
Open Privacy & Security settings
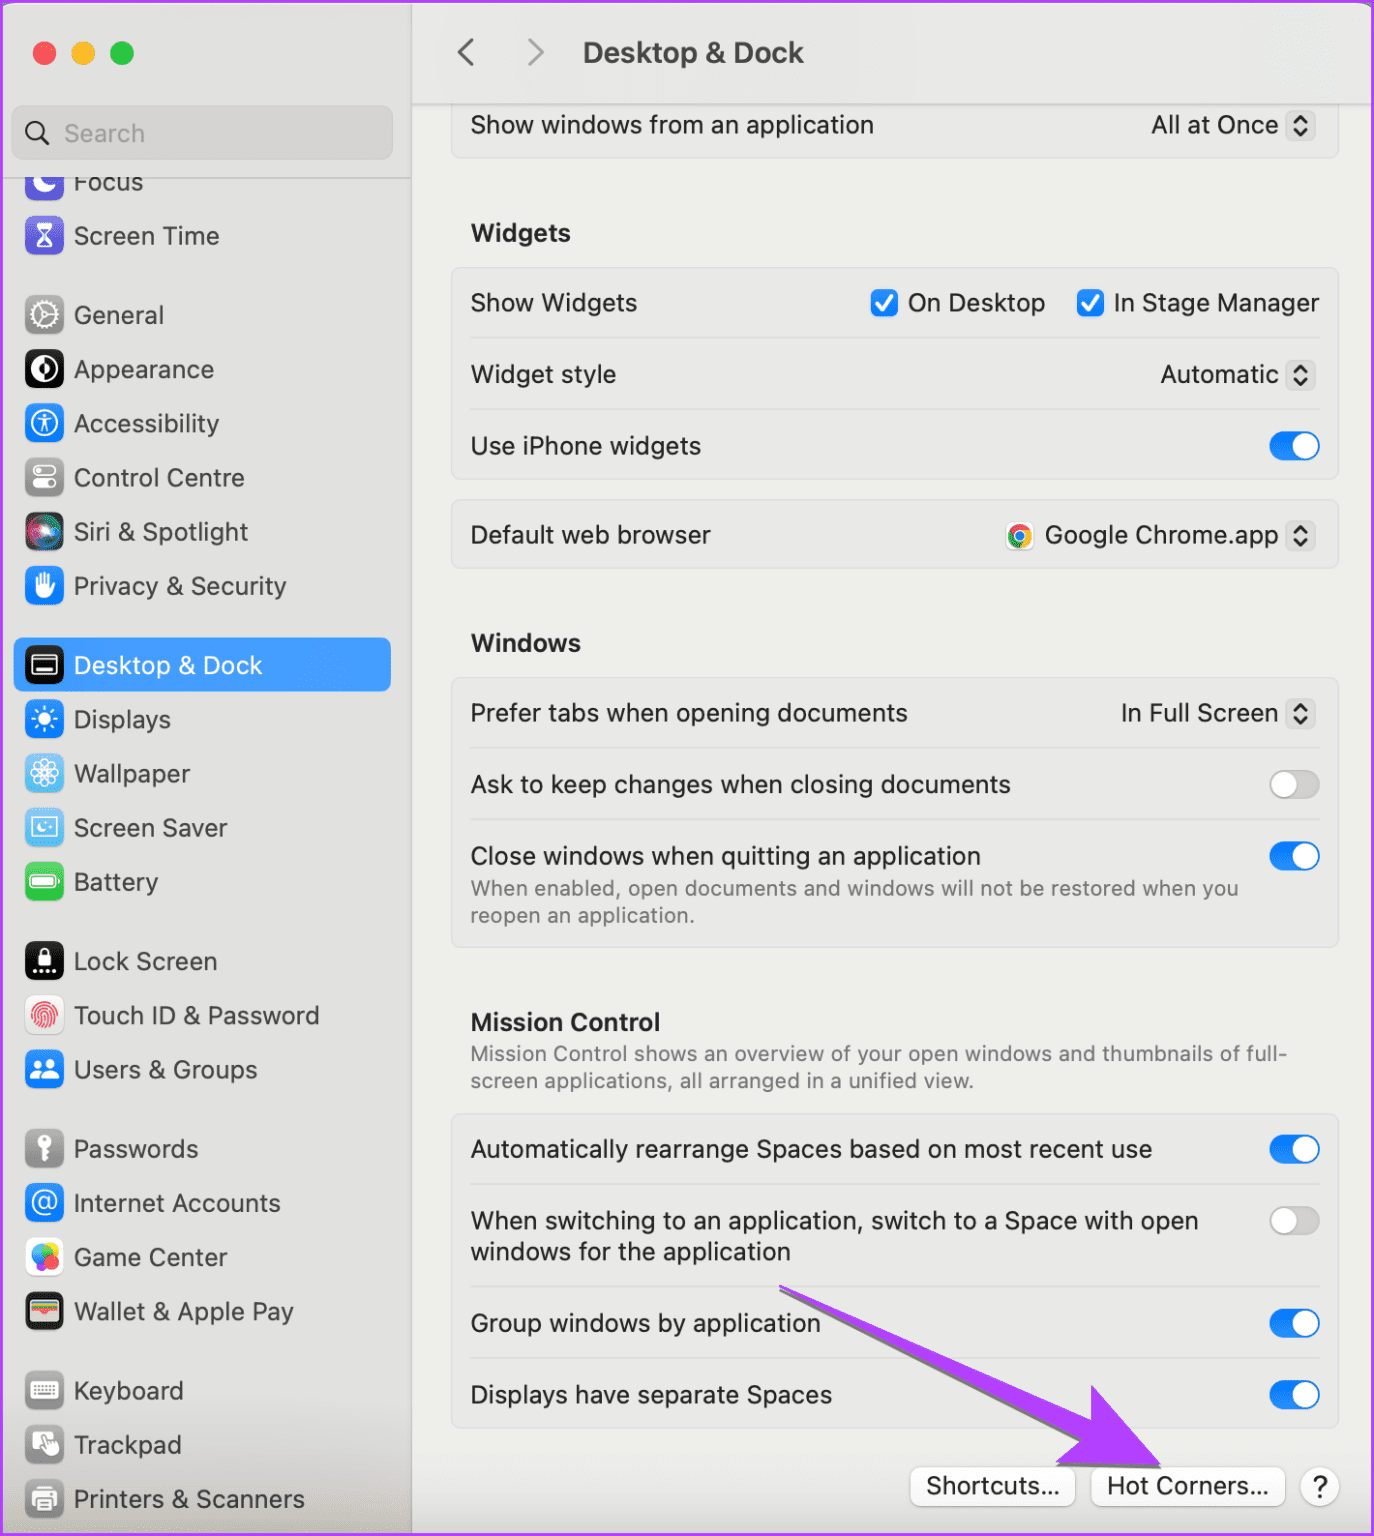tap(180, 586)
